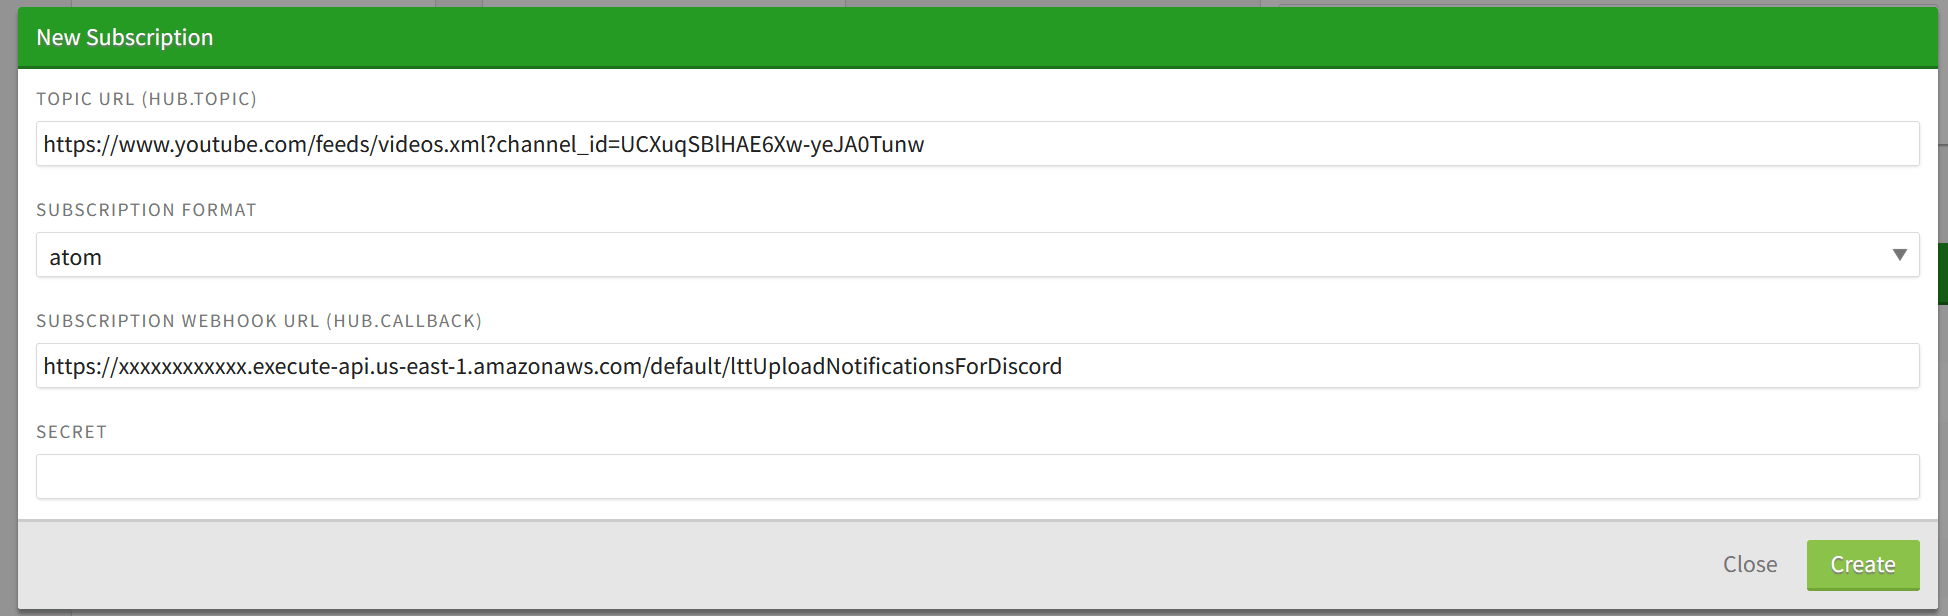
Task: Click the Subscription Format label
Action: coord(146,209)
